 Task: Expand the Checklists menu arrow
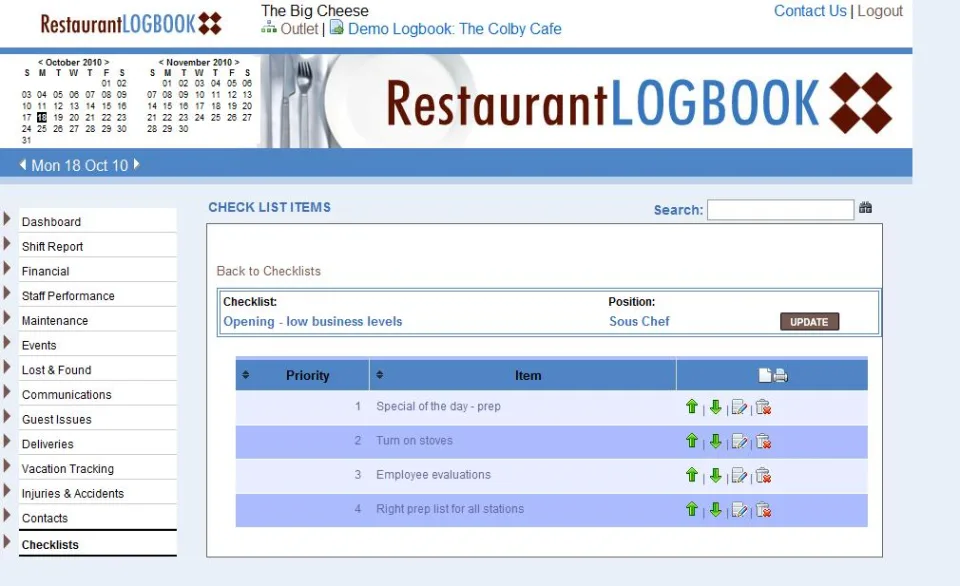pyautogui.click(x=7, y=541)
